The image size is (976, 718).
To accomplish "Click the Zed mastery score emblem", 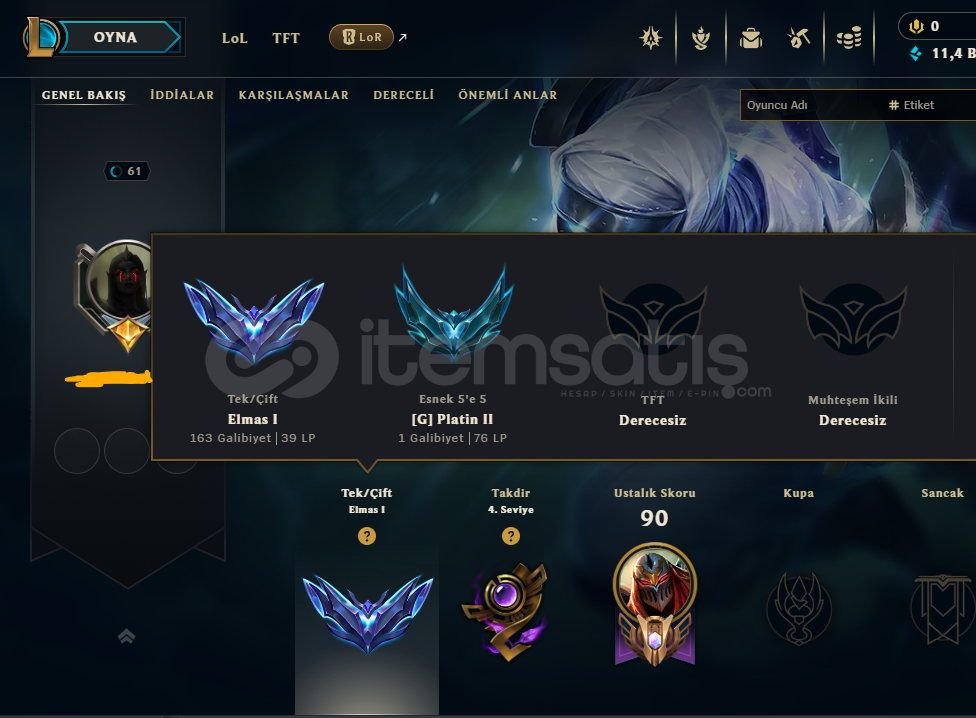I will pyautogui.click(x=654, y=604).
